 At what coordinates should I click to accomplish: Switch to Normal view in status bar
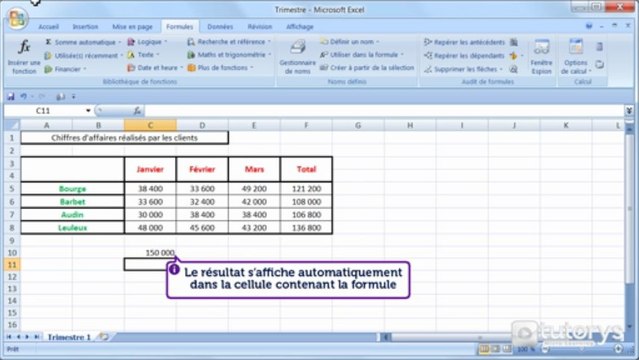(x=484, y=349)
